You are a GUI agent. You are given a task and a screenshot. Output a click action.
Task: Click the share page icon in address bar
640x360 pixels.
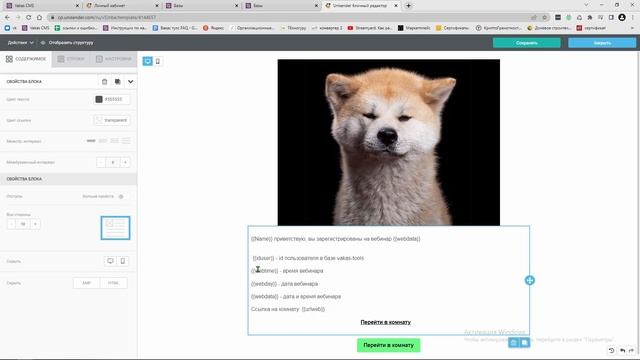pos(533,18)
